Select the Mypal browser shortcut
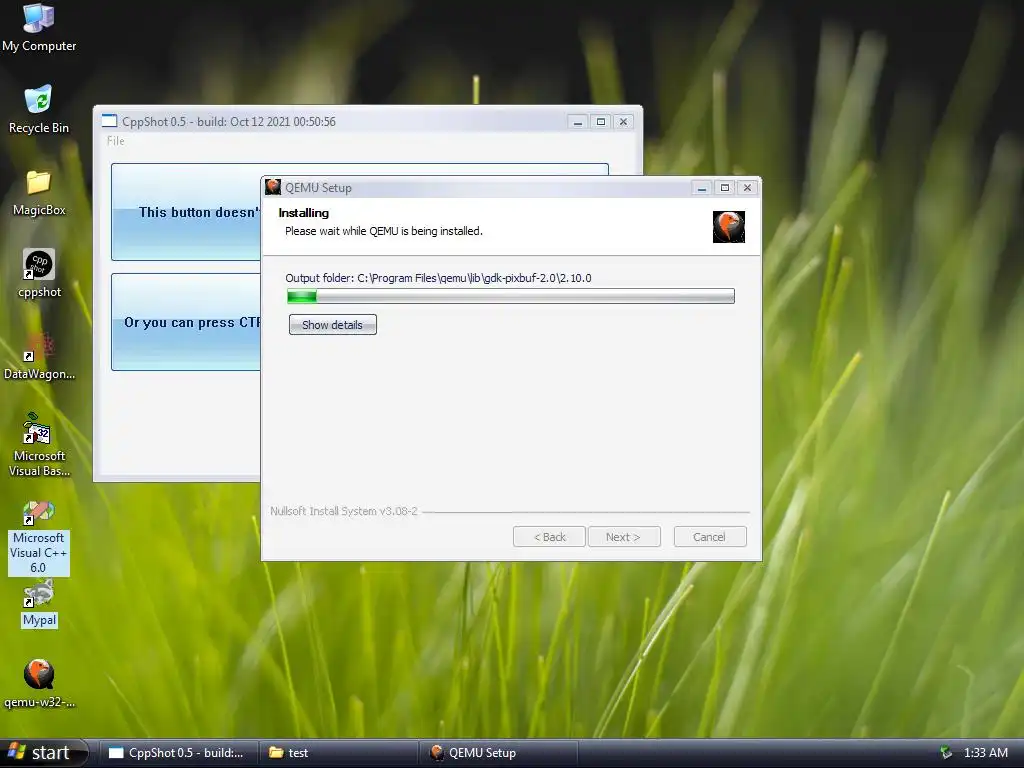 click(x=39, y=604)
